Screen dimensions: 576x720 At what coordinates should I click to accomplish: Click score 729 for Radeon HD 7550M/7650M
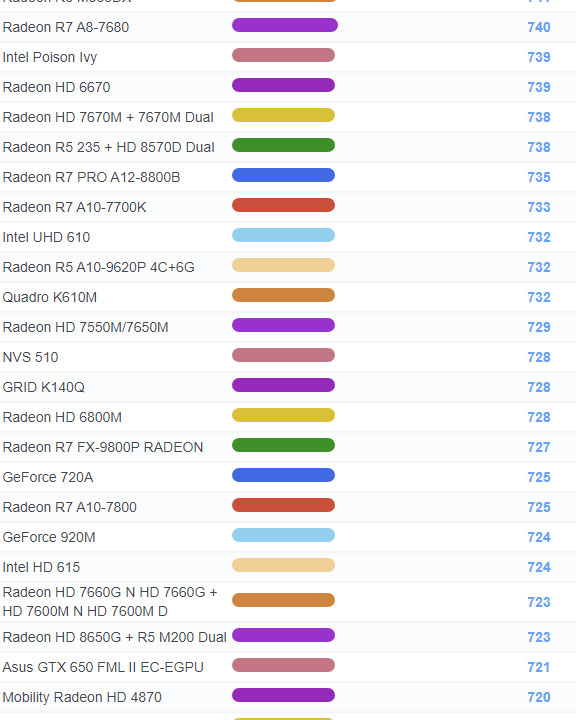pos(539,327)
